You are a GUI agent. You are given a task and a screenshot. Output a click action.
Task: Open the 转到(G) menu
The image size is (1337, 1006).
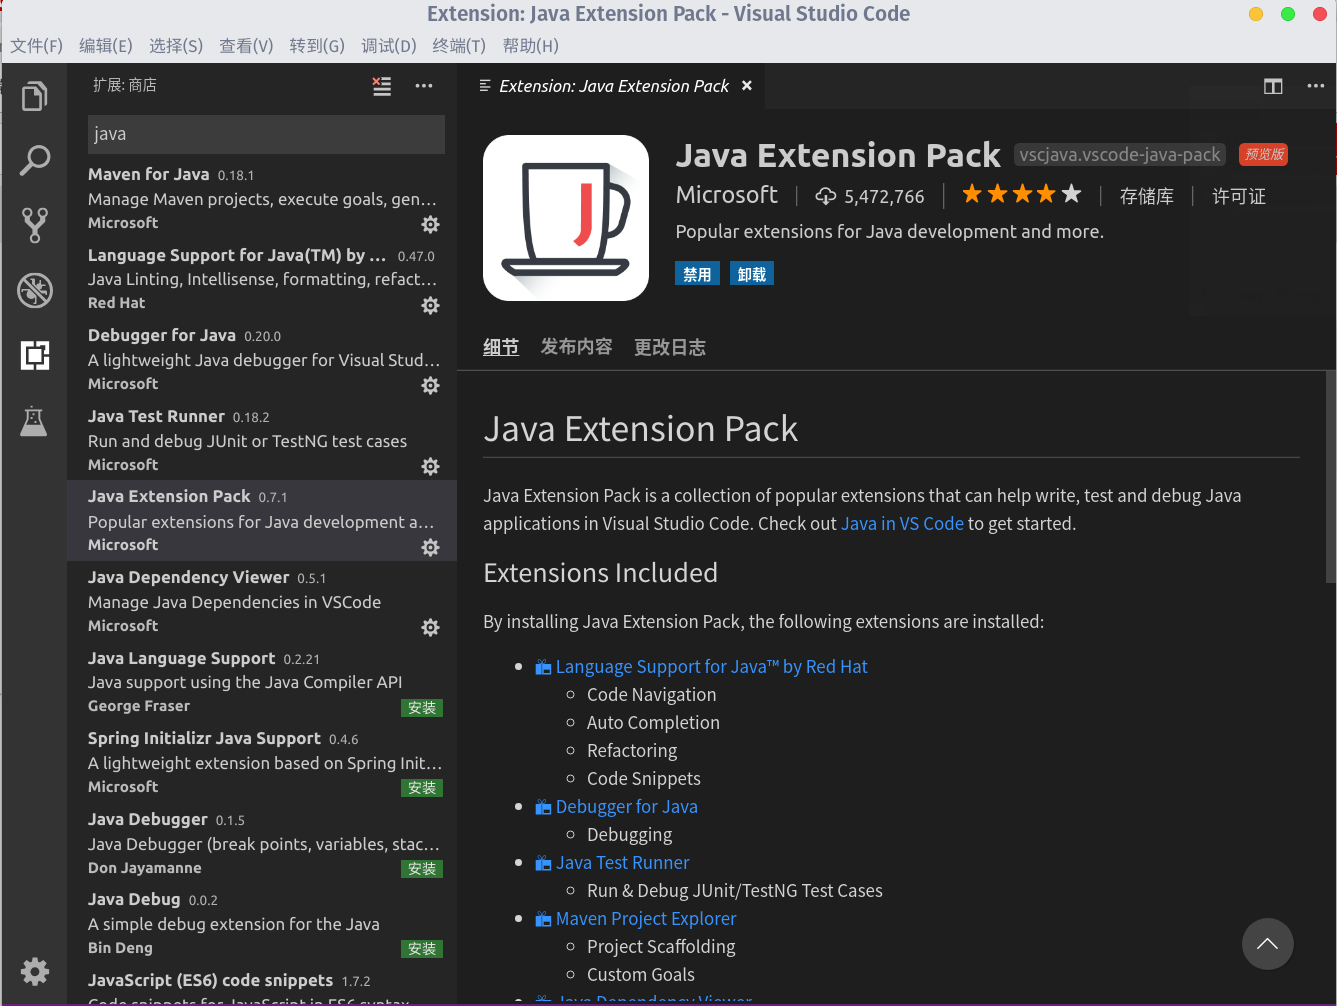317,46
